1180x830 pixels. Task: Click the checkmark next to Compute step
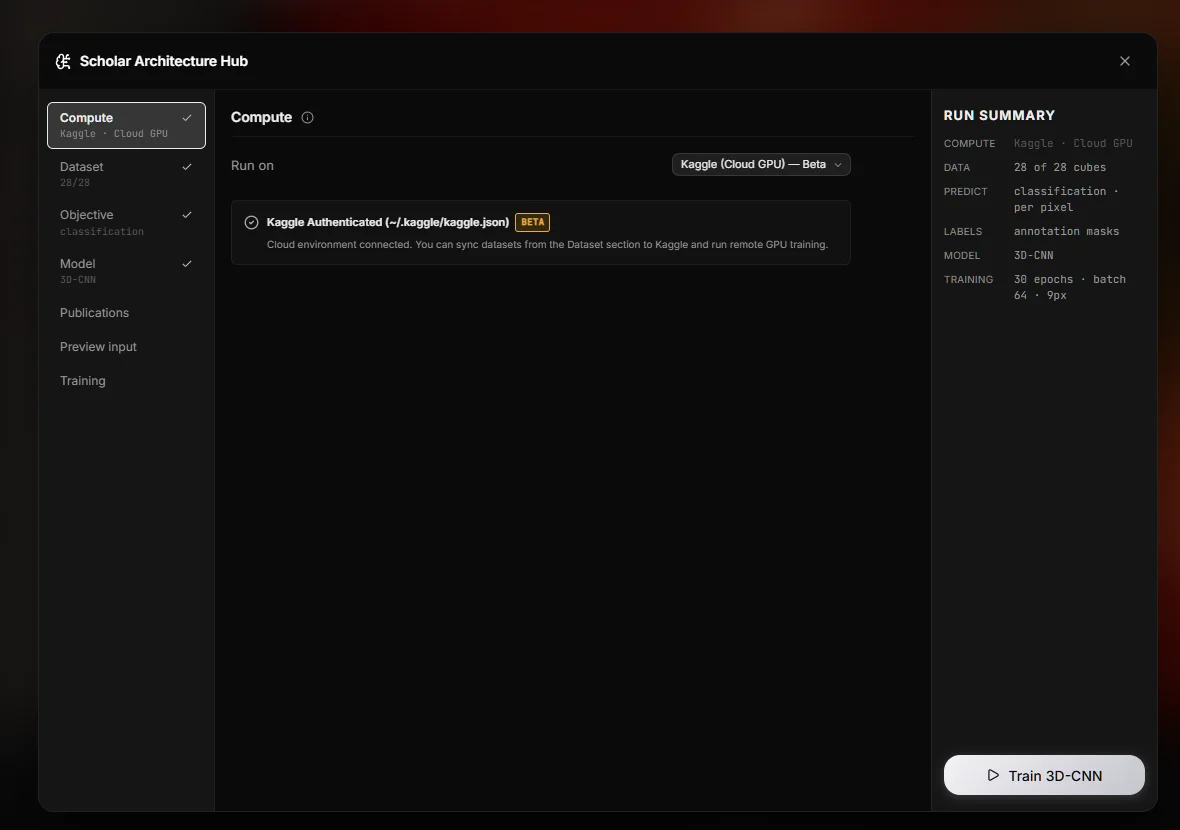pyautogui.click(x=187, y=118)
